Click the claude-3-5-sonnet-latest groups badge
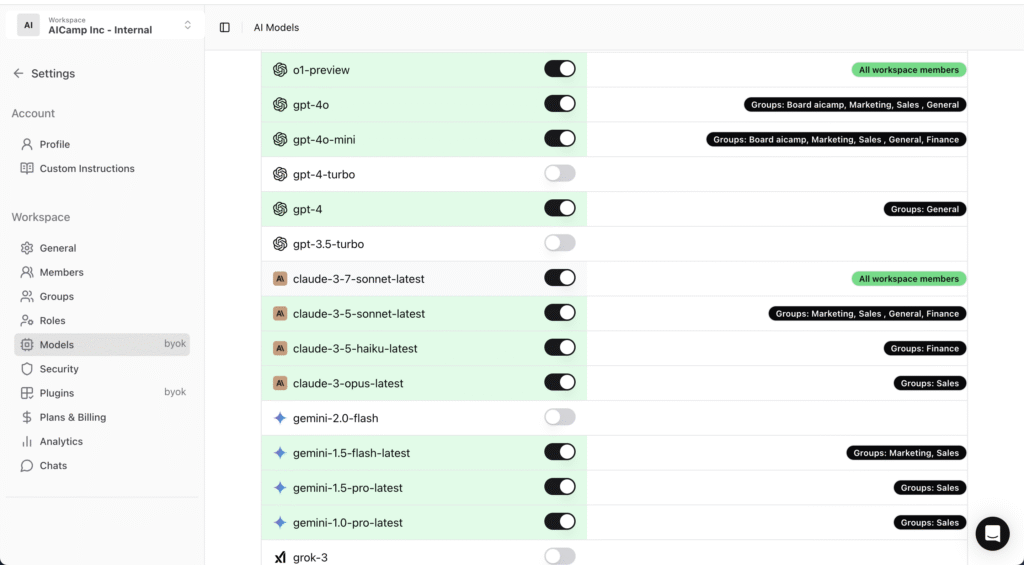This screenshot has height=565, width=1024. pyautogui.click(x=867, y=314)
